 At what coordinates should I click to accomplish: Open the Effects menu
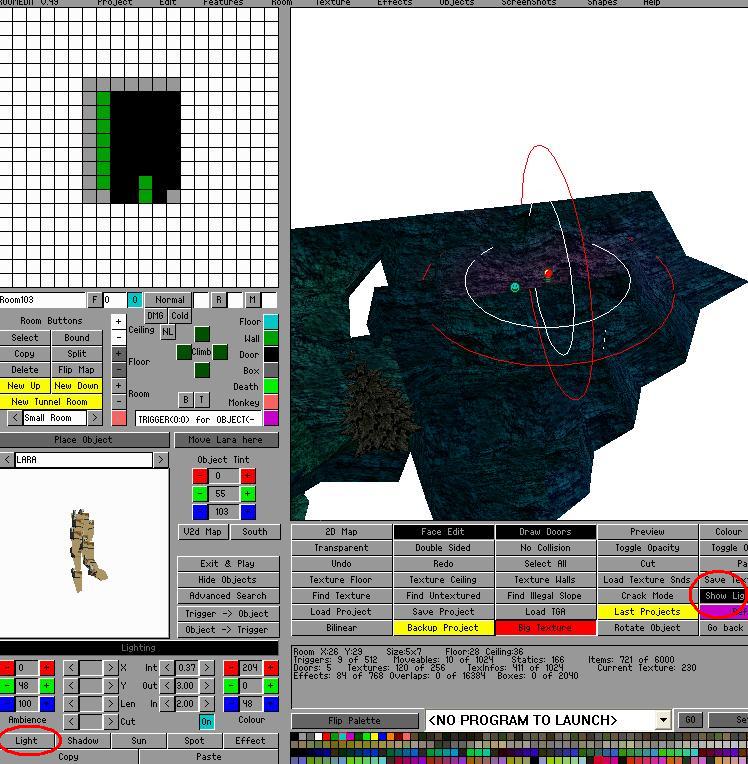[x=394, y=3]
